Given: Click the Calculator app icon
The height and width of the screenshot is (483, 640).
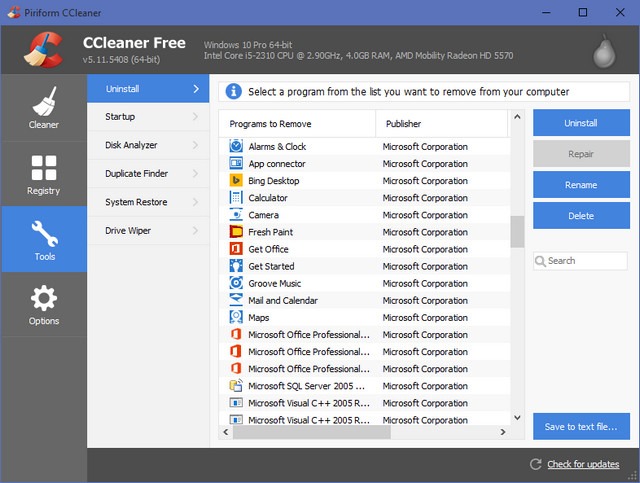Looking at the screenshot, I should [236, 198].
